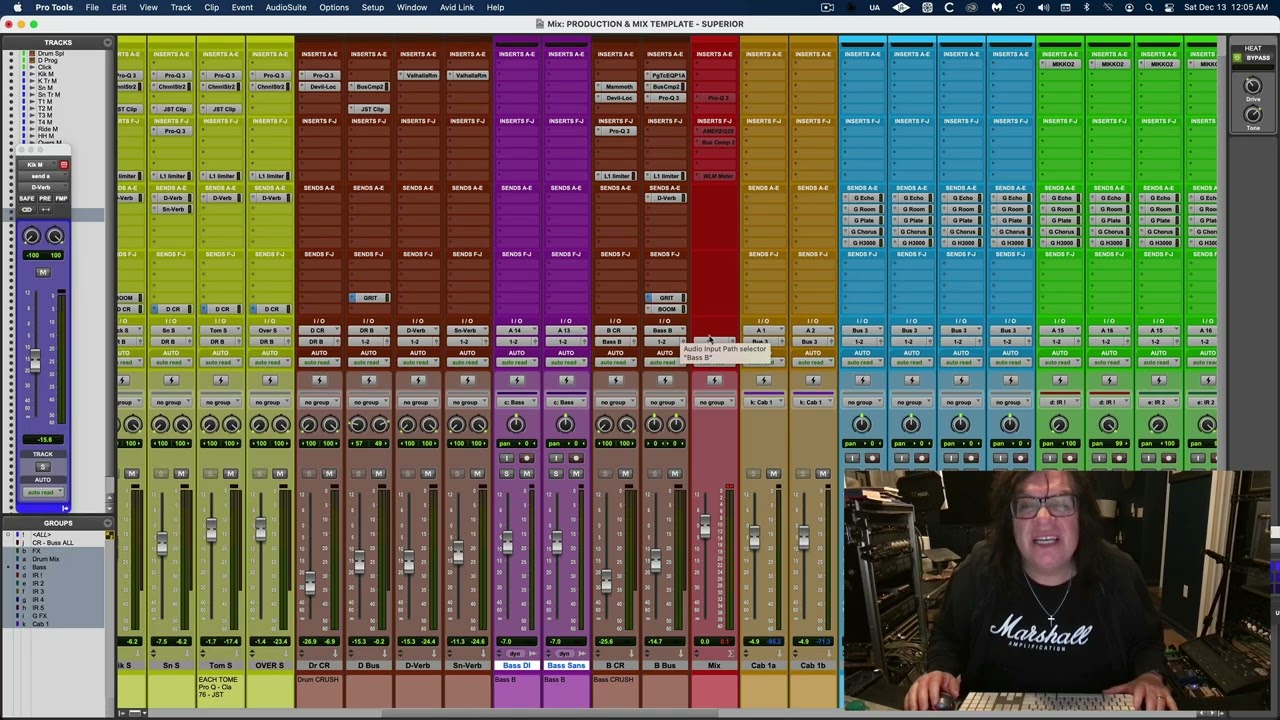The height and width of the screenshot is (720, 1280).
Task: Turn the Tone knob in HEAT panel
Action: tap(1252, 116)
